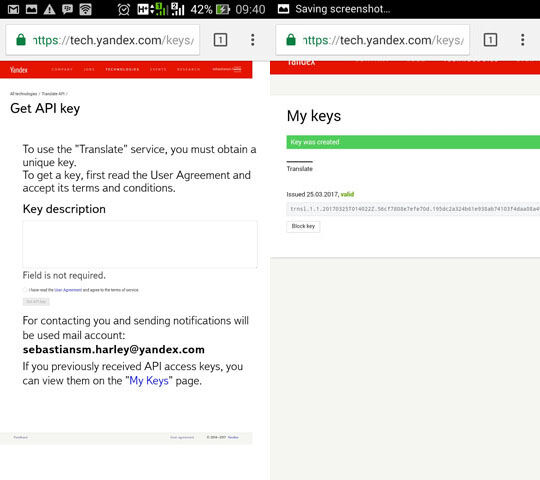Select the Translate tab under My keys
Screen dimensions: 540x480
(300, 169)
